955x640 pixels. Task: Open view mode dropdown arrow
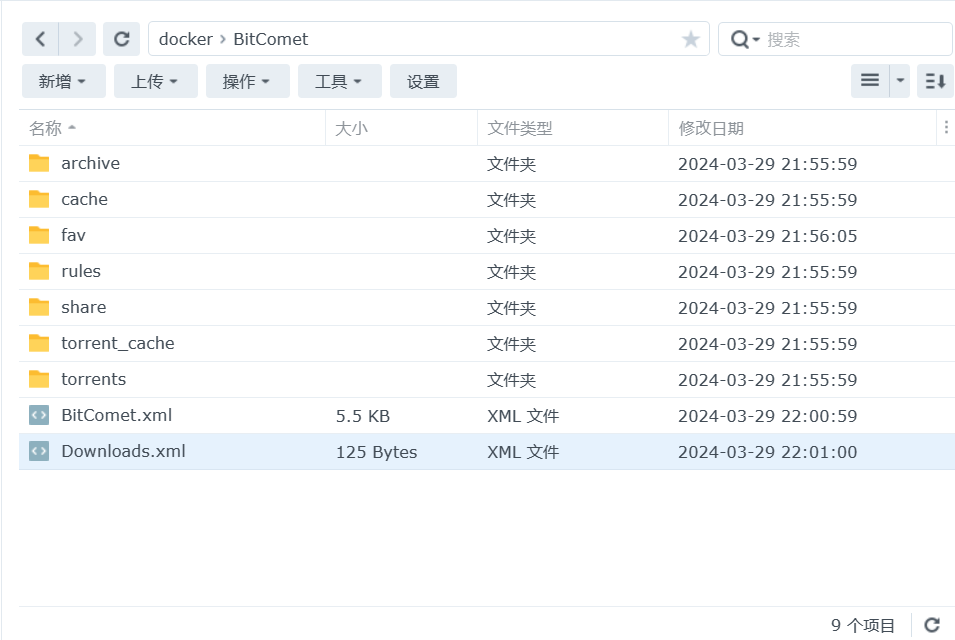pos(900,80)
